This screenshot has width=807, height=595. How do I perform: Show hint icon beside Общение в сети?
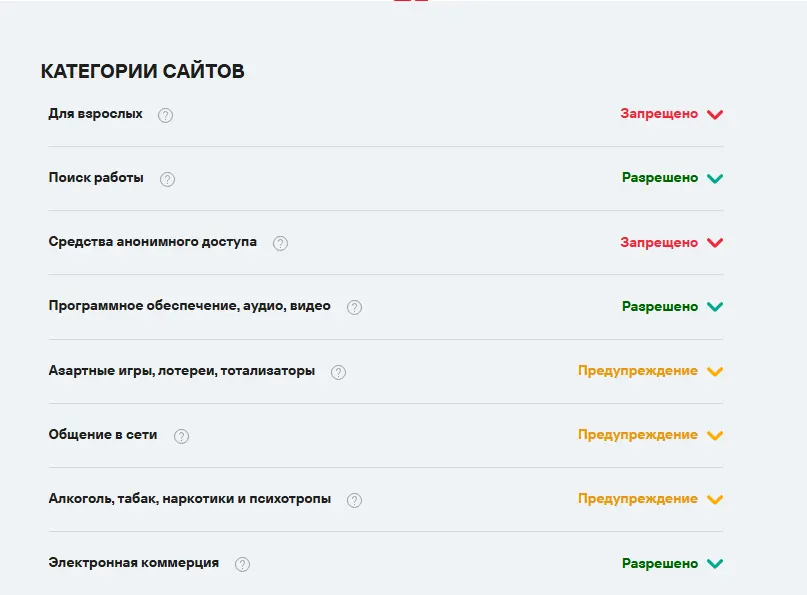click(181, 436)
